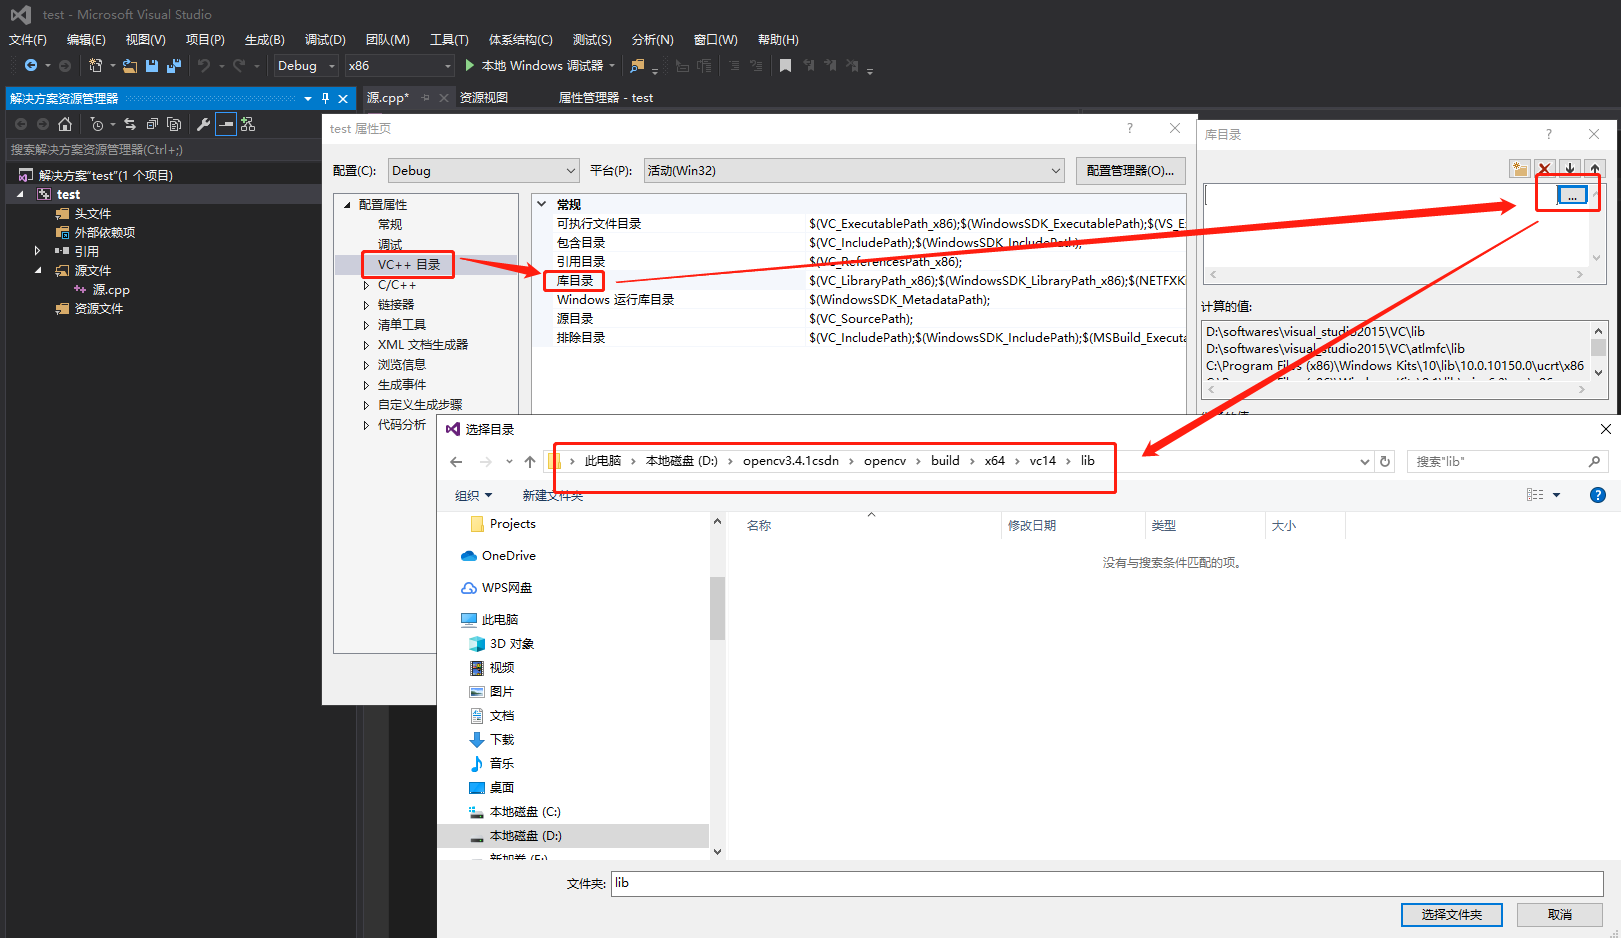Open the 调试(D) menu

tap(325, 40)
